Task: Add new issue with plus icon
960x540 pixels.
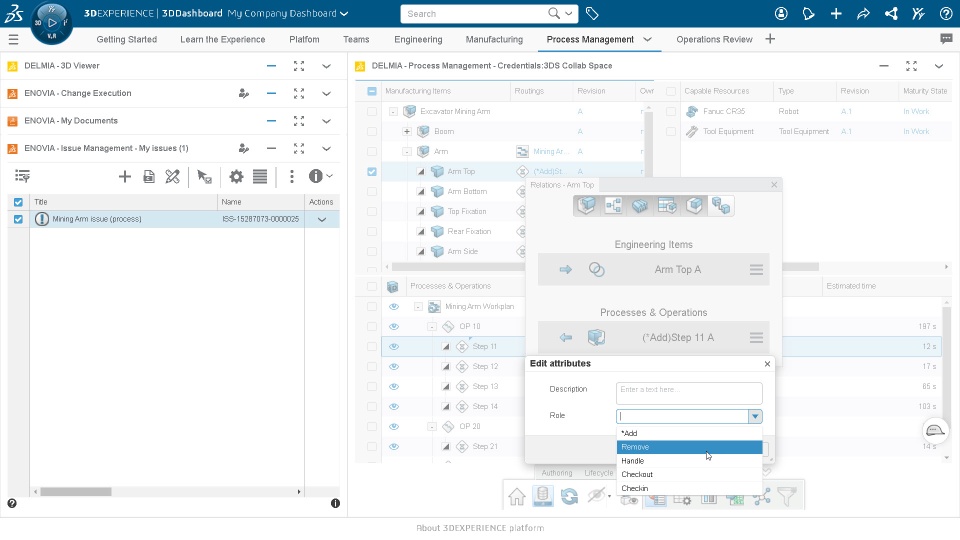Action: pyautogui.click(x=124, y=177)
